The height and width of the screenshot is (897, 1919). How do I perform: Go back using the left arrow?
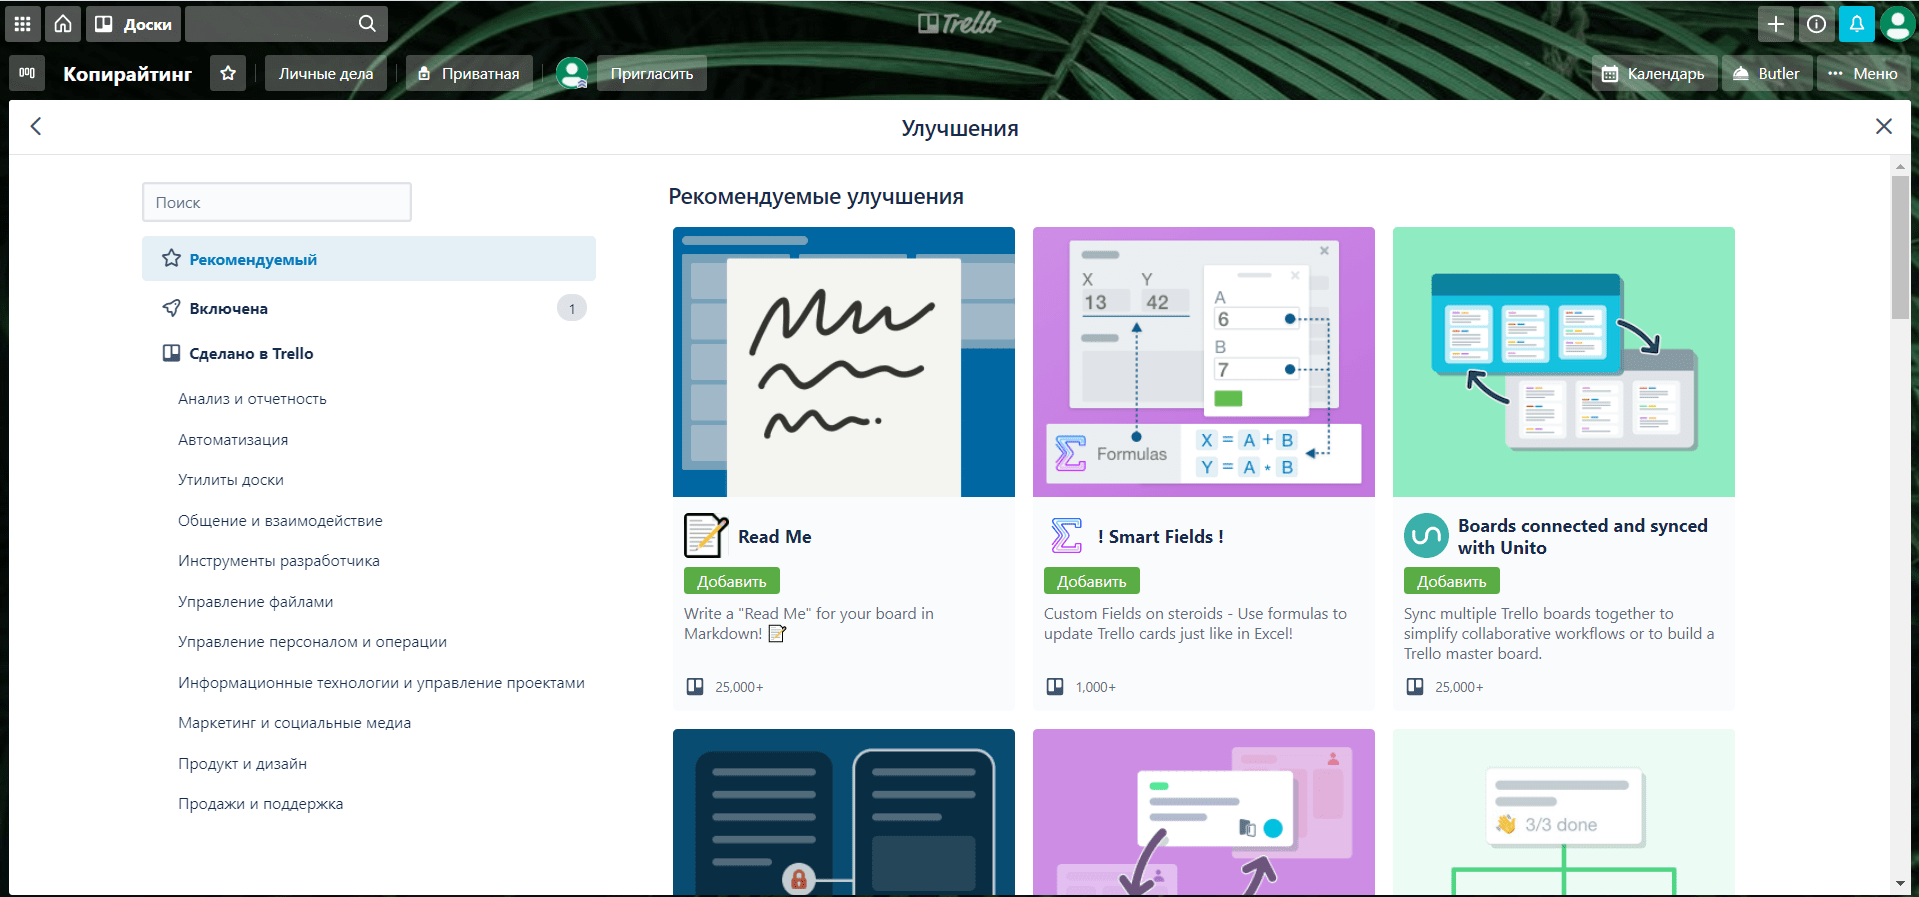[x=36, y=126]
